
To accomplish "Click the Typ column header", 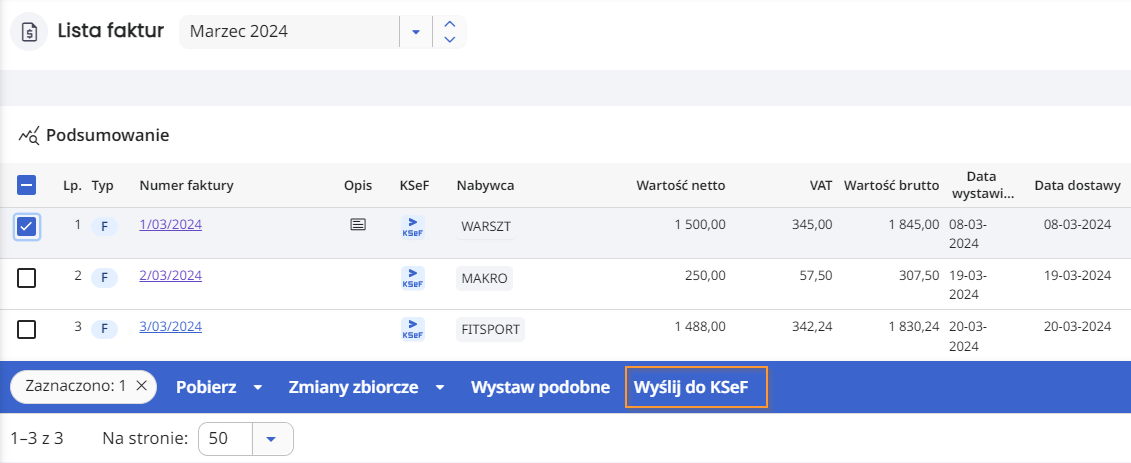I will [x=102, y=185].
